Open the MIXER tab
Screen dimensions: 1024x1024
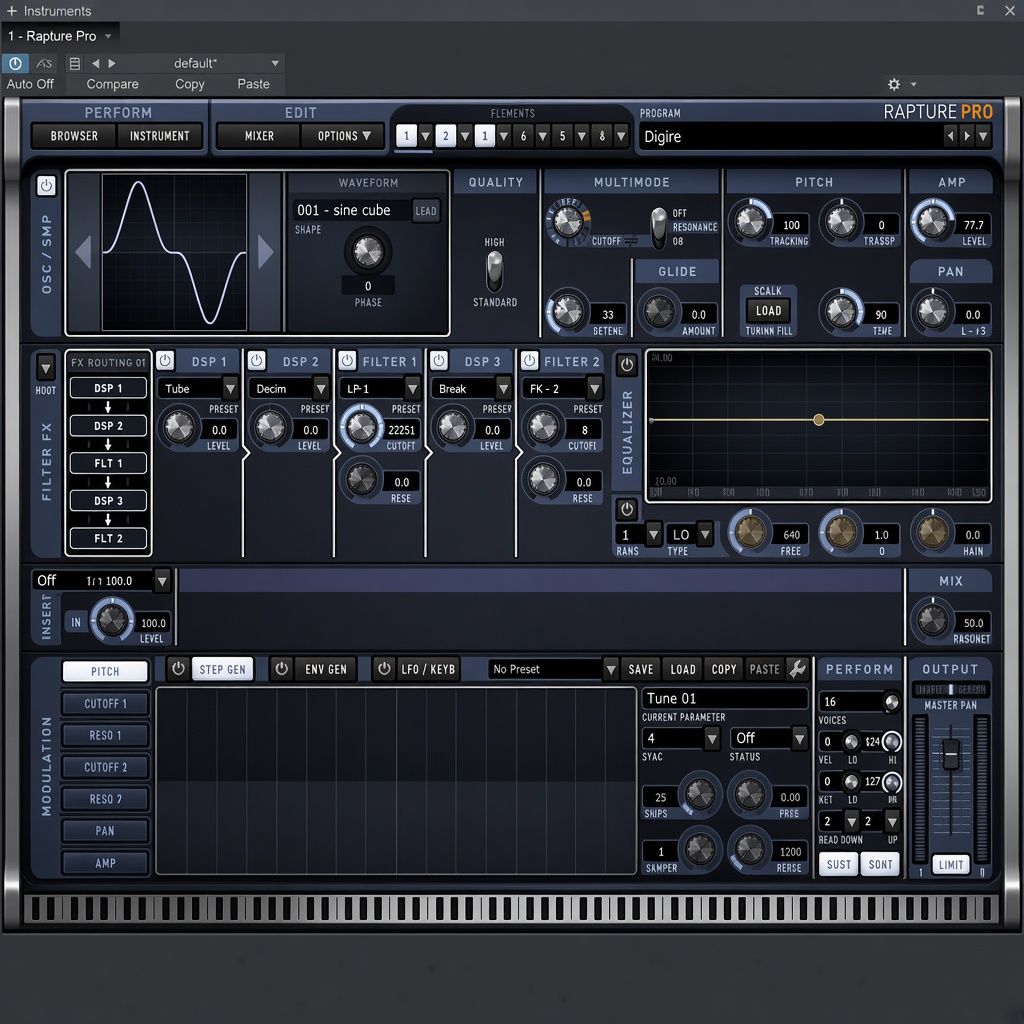259,136
